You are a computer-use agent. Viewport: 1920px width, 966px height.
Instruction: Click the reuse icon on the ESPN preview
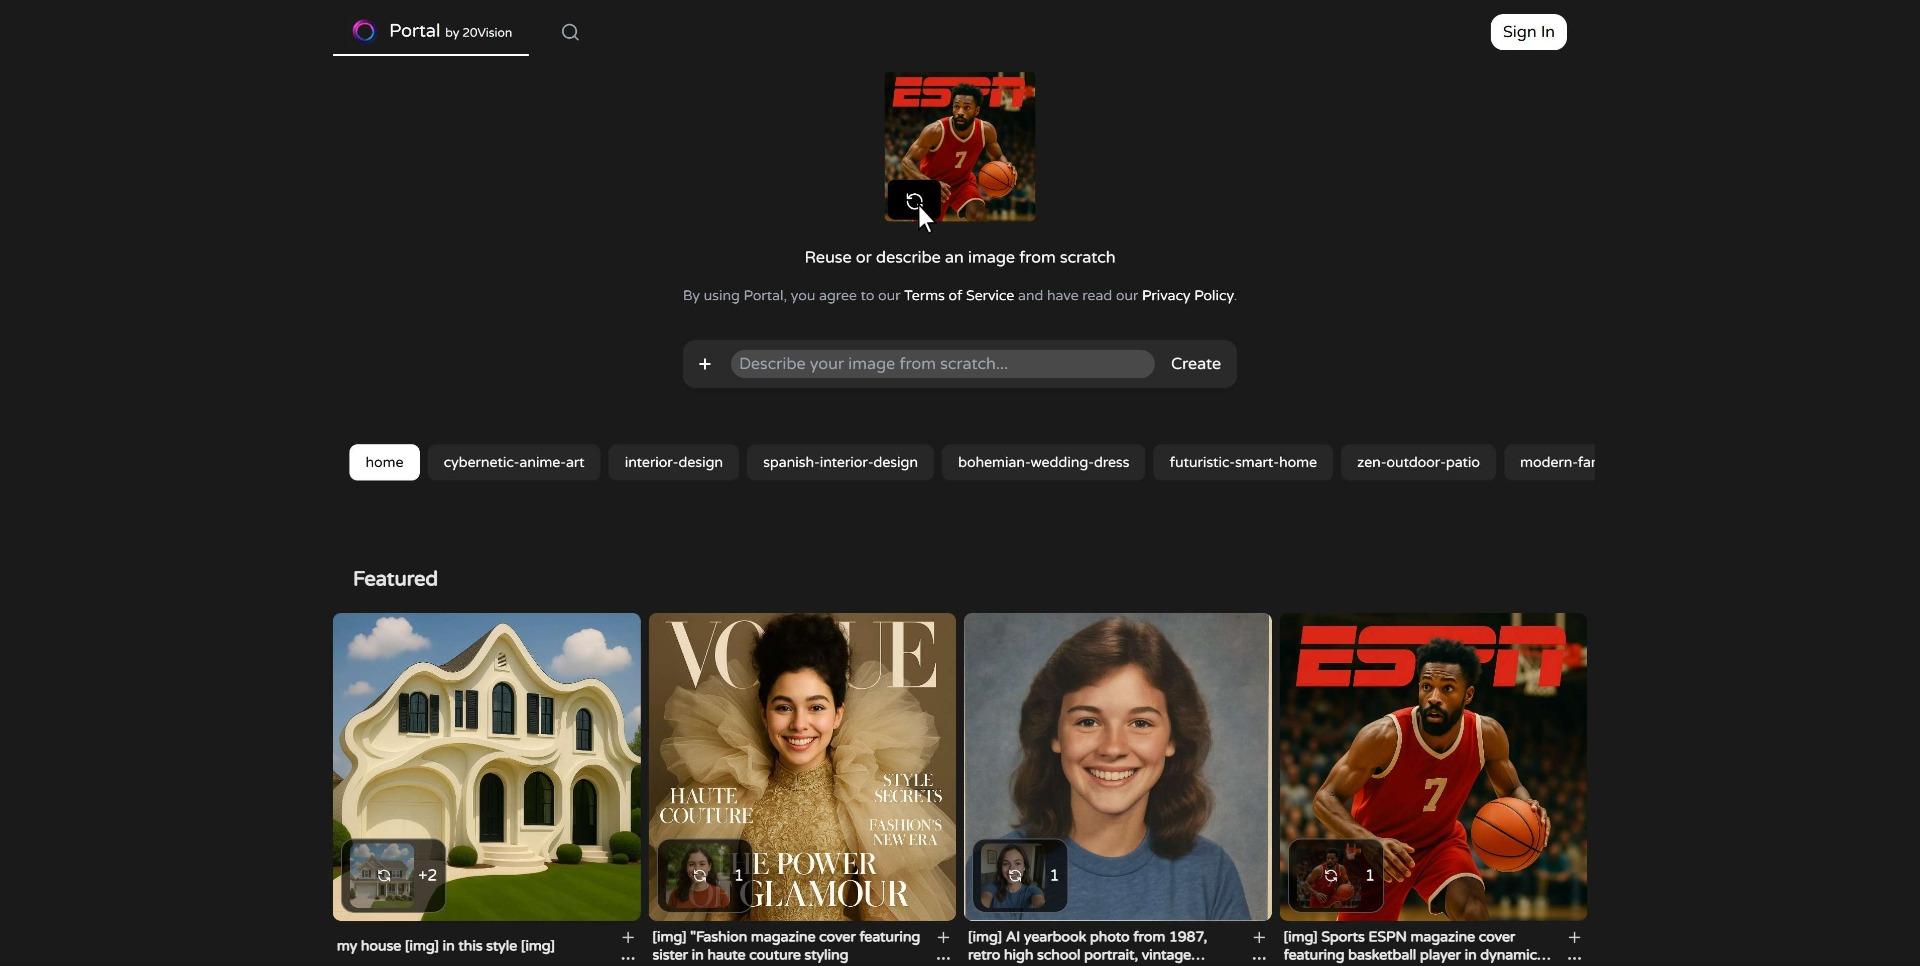pyautogui.click(x=914, y=201)
